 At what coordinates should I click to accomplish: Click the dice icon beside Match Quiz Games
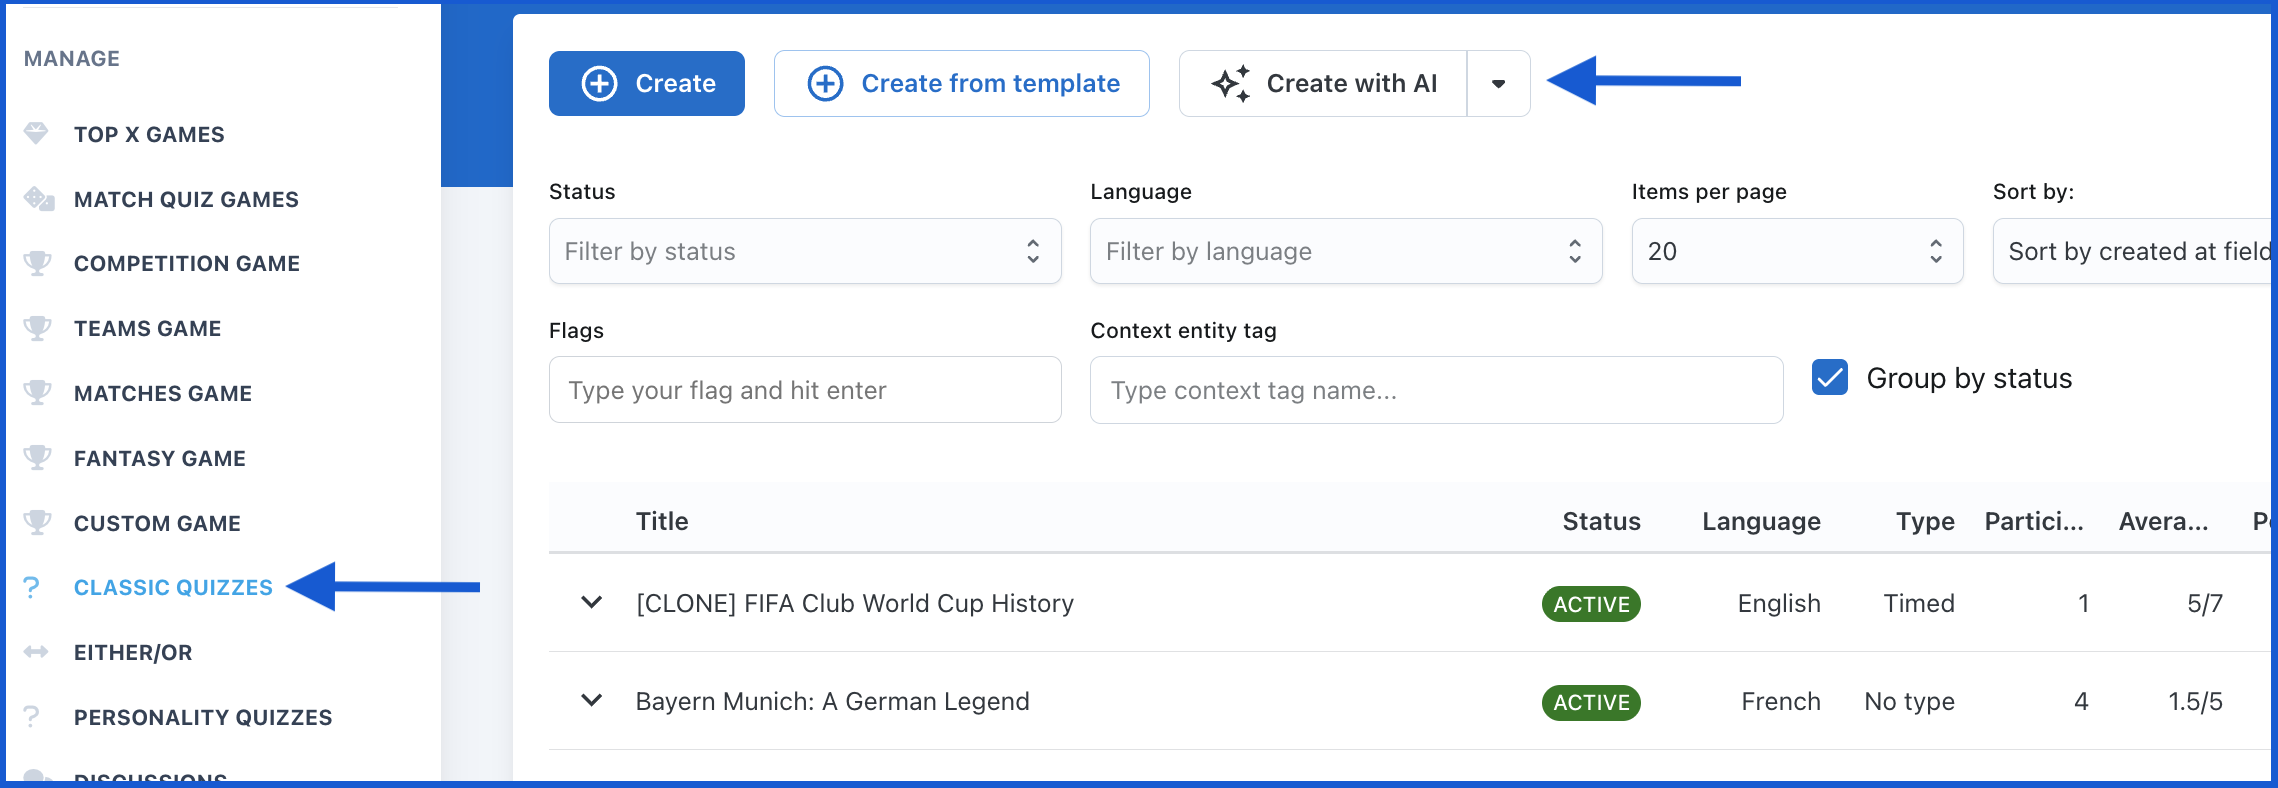[x=38, y=199]
